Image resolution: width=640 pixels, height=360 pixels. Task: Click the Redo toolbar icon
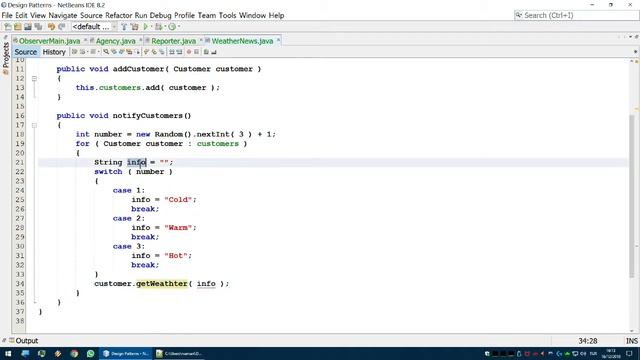(62, 27)
